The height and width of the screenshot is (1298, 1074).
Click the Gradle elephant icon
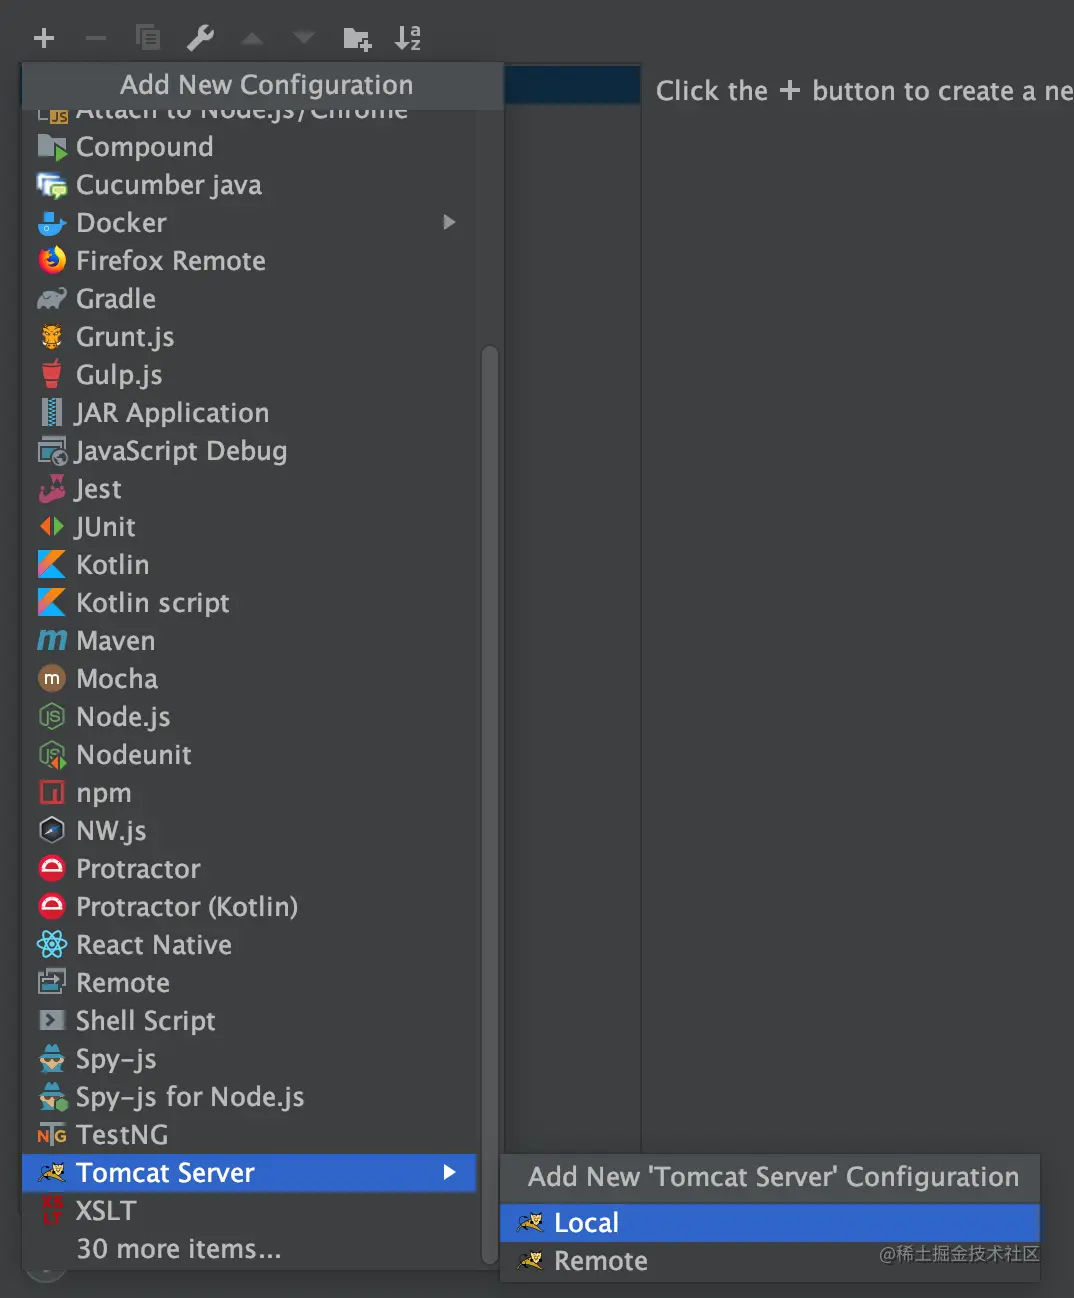pos(52,299)
